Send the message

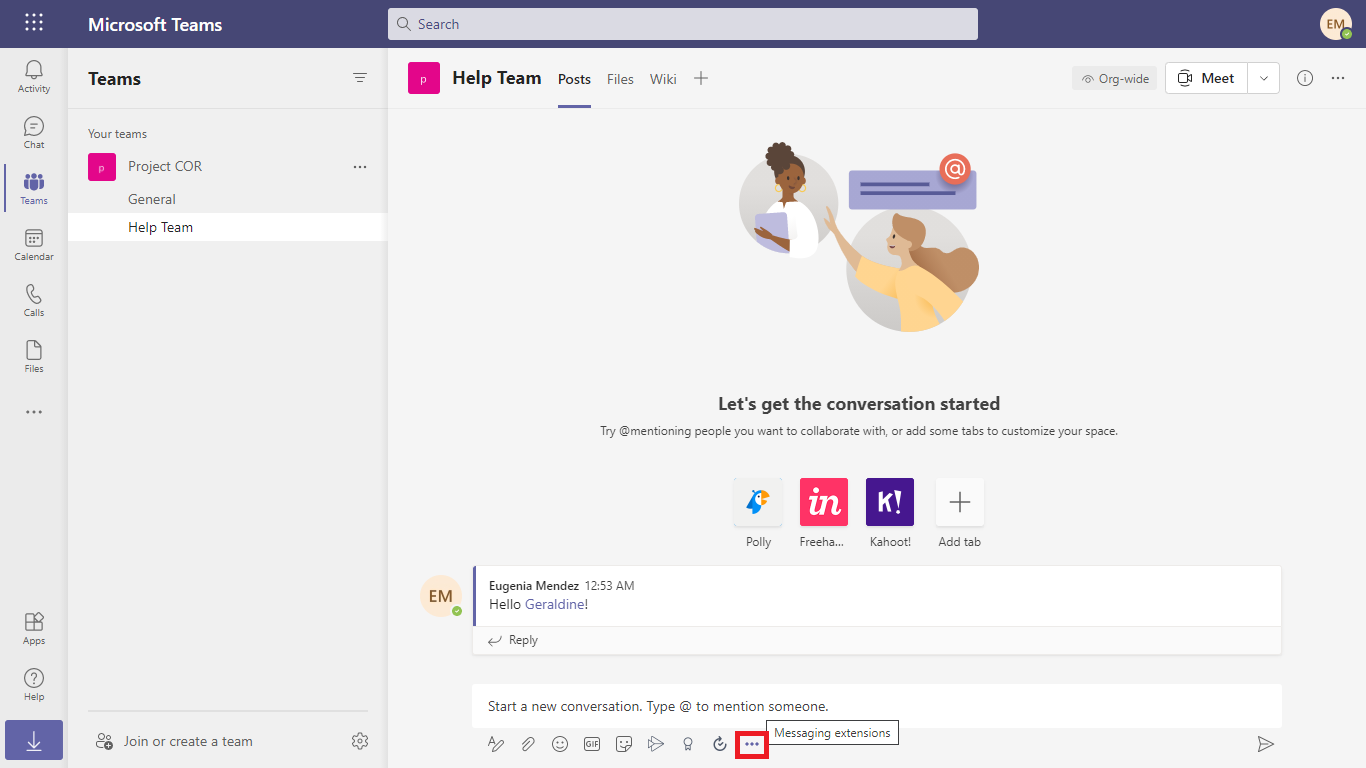1265,744
